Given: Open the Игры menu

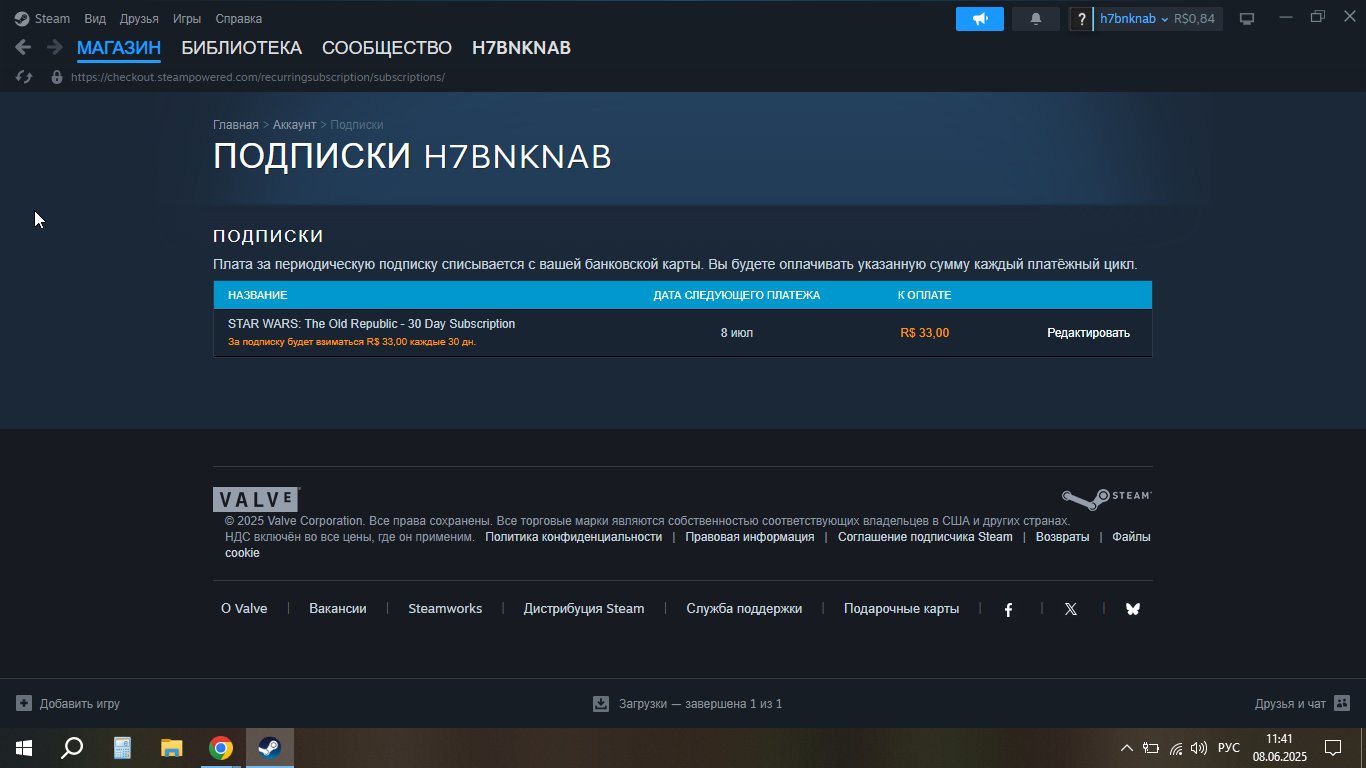Looking at the screenshot, I should click(x=187, y=19).
